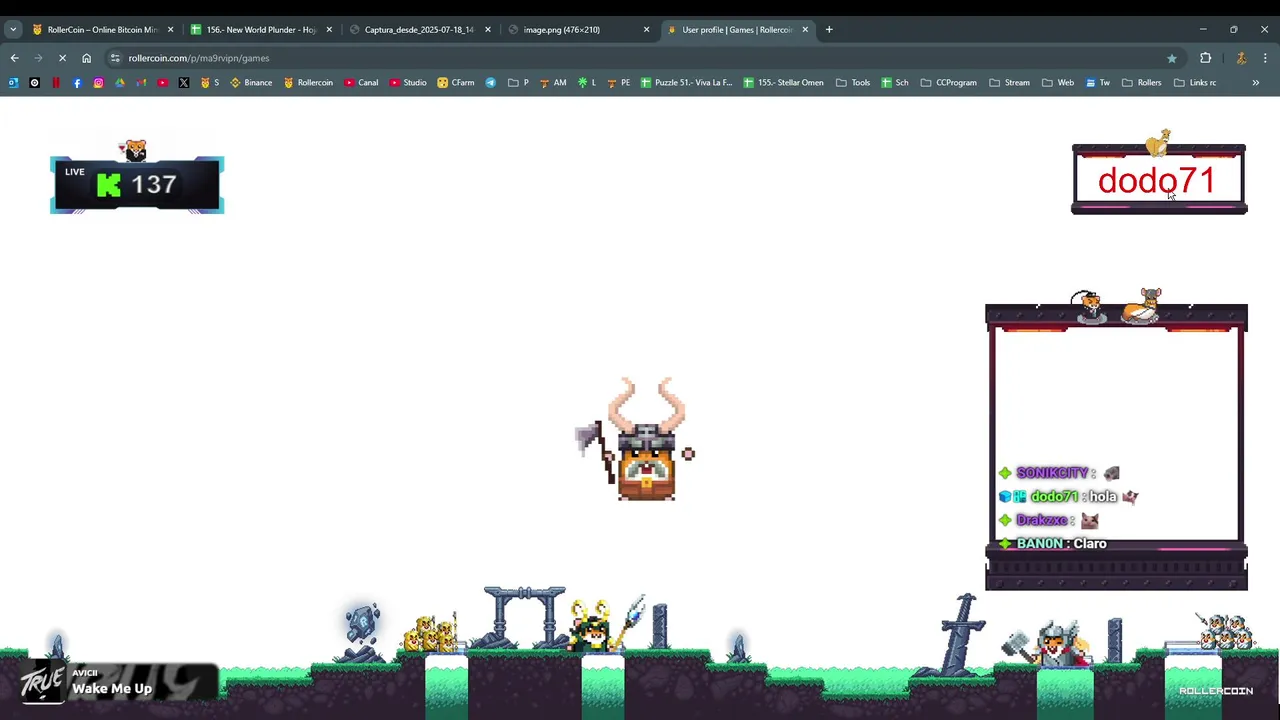The width and height of the screenshot is (1280, 720).
Task: Expand the Links rc bookmark folder
Action: (x=1195, y=83)
